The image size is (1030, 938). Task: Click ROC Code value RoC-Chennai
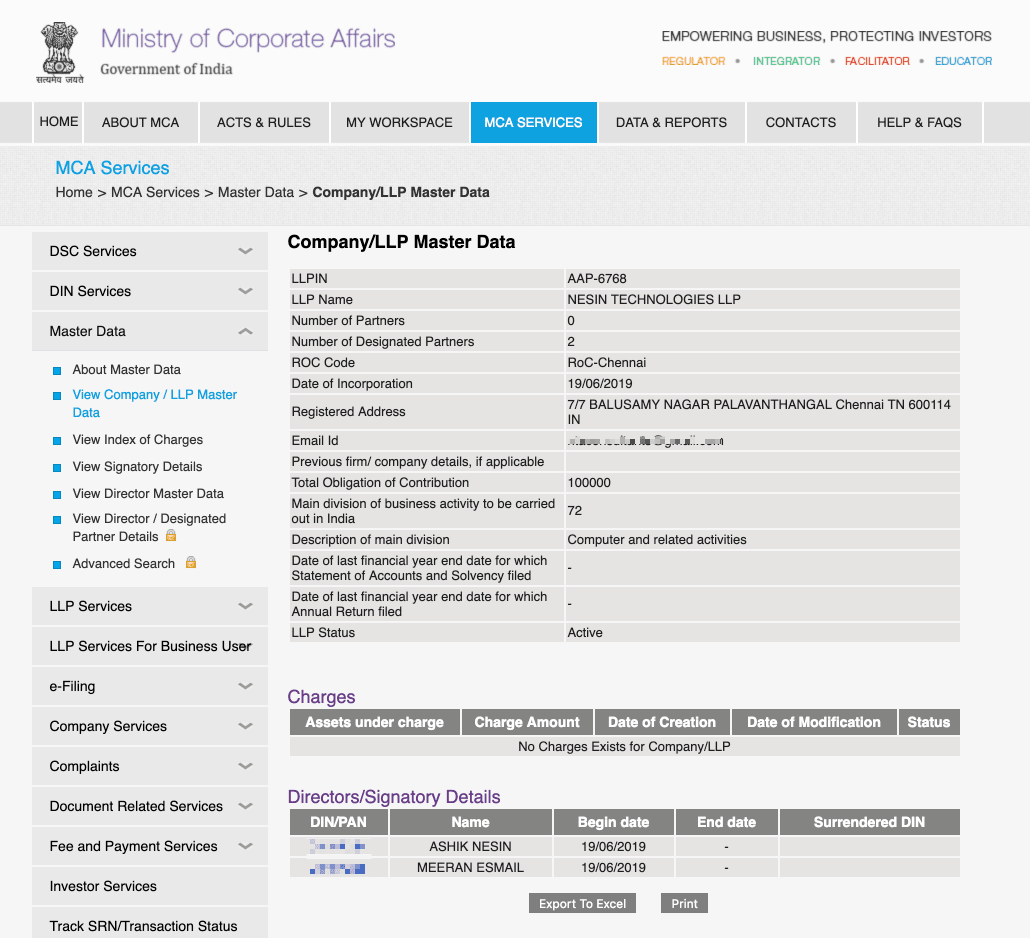click(x=607, y=363)
